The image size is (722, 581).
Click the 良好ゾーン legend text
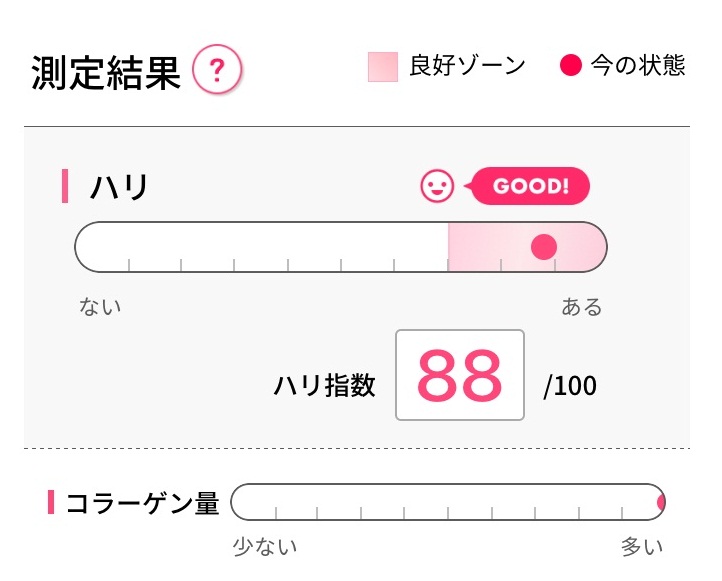click(x=468, y=65)
